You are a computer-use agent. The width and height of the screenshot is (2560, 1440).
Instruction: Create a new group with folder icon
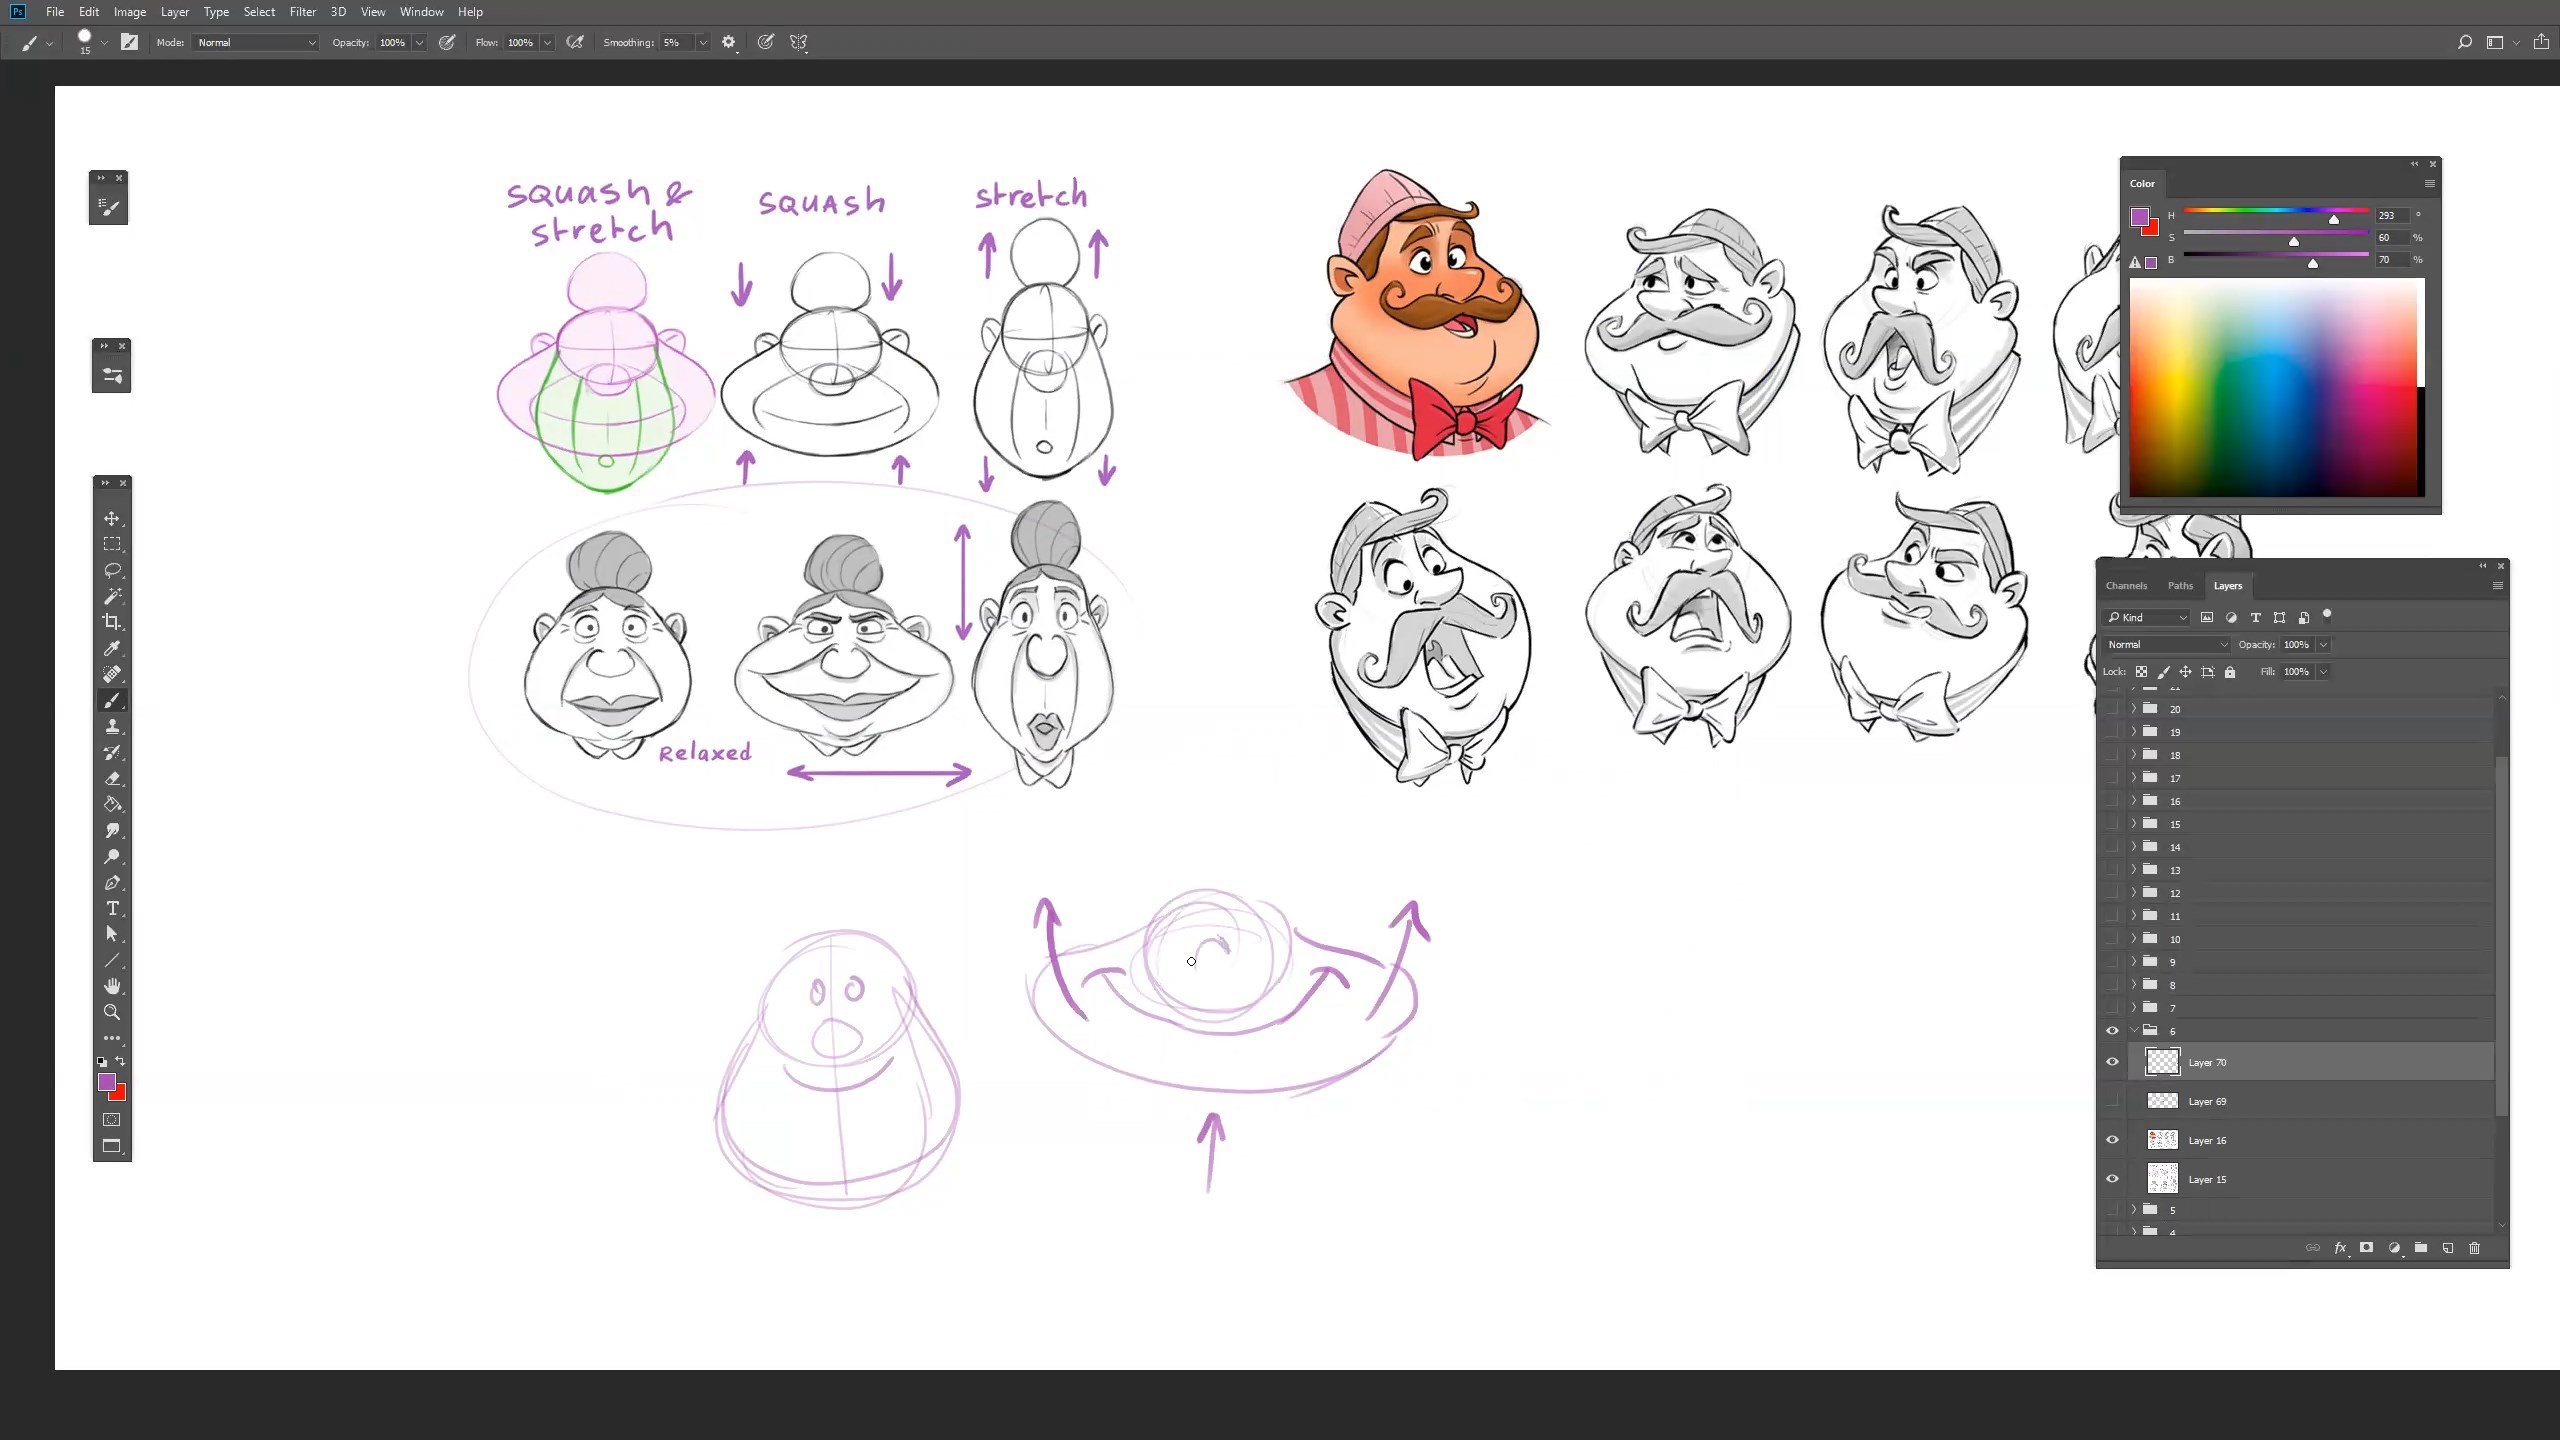coord(2421,1248)
